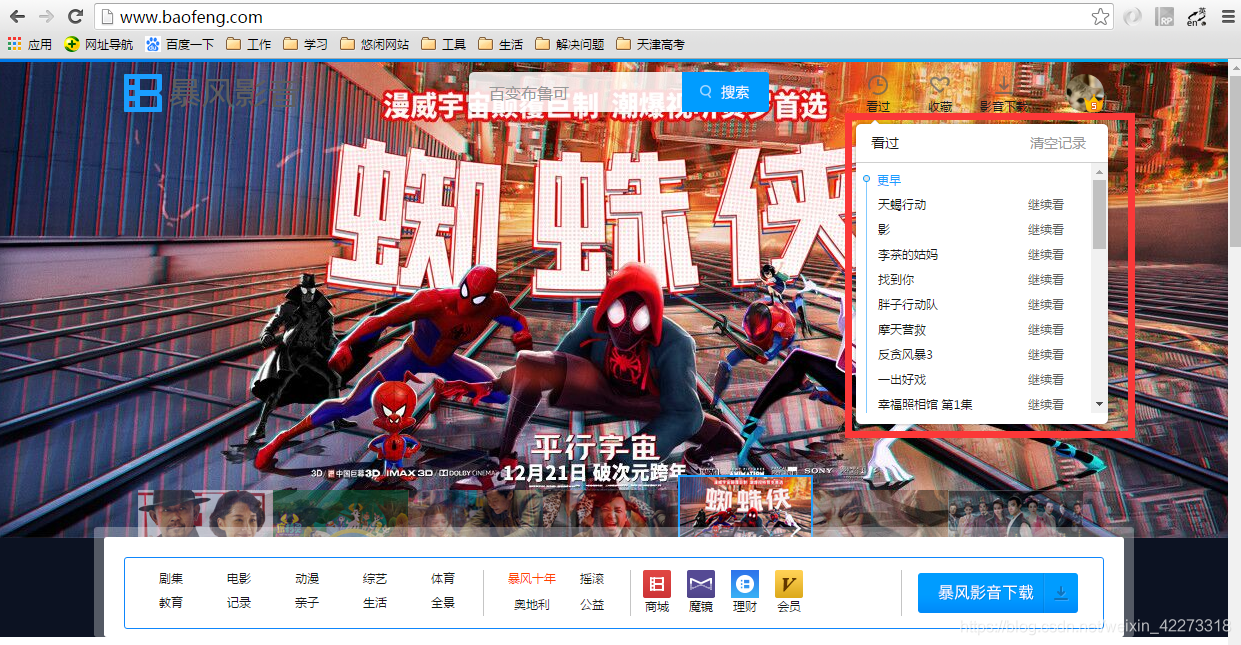Open 幸福照相馆 第1集 history entry

tap(925, 405)
